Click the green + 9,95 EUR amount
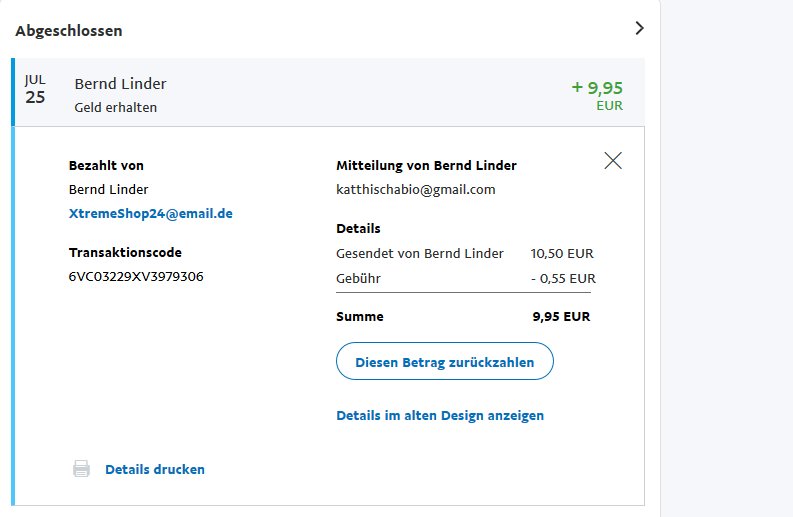Image resolution: width=793 pixels, height=517 pixels. tap(597, 88)
